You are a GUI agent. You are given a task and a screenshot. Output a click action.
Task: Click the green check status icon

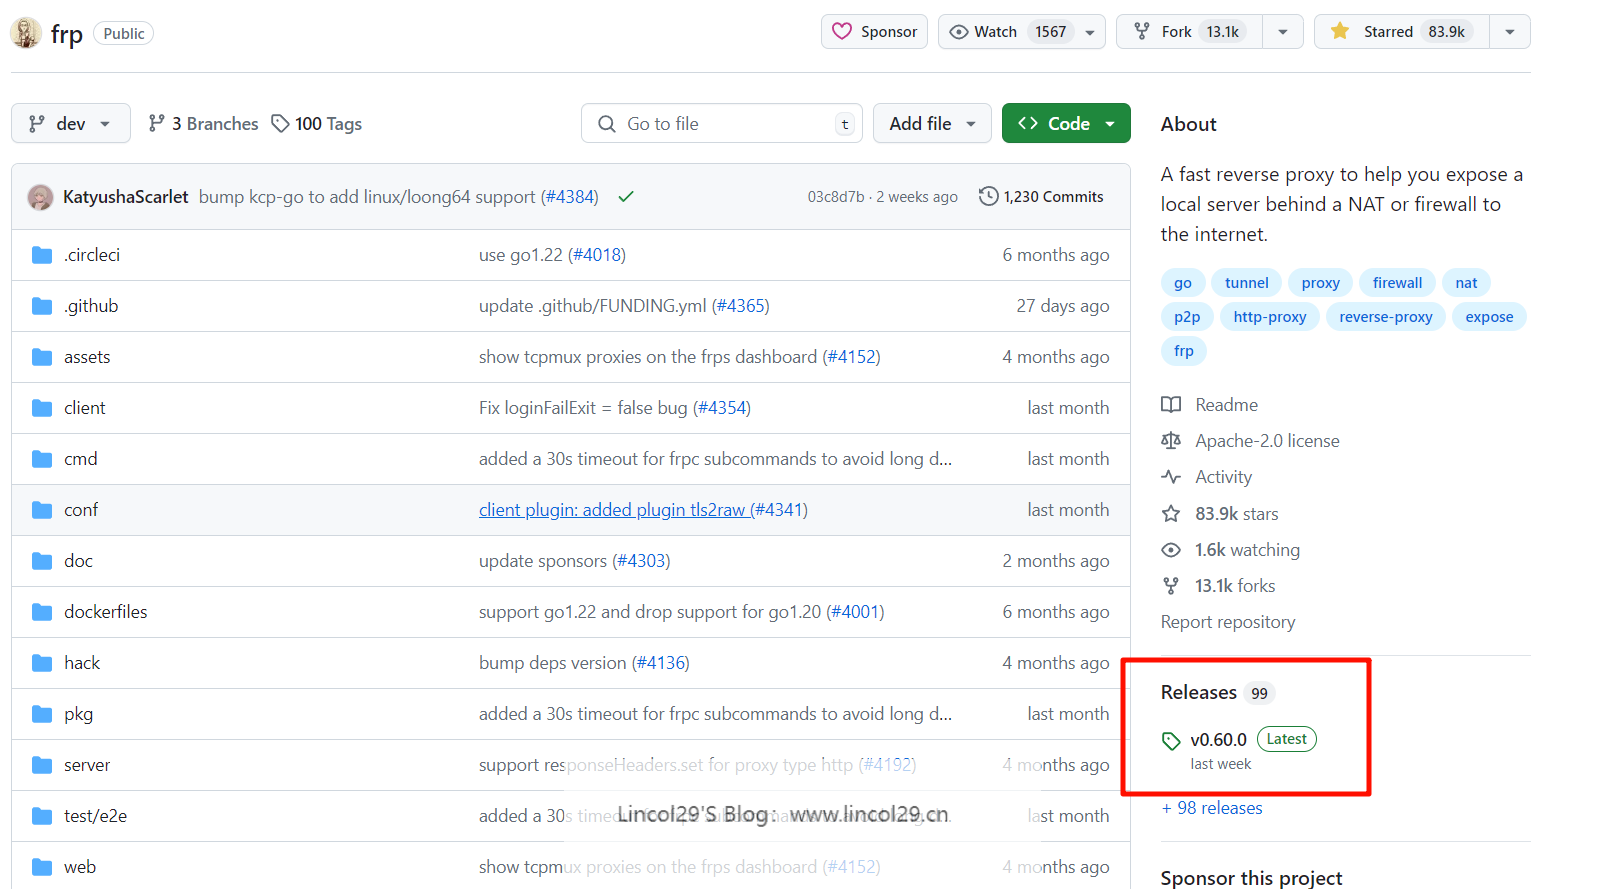click(x=626, y=197)
